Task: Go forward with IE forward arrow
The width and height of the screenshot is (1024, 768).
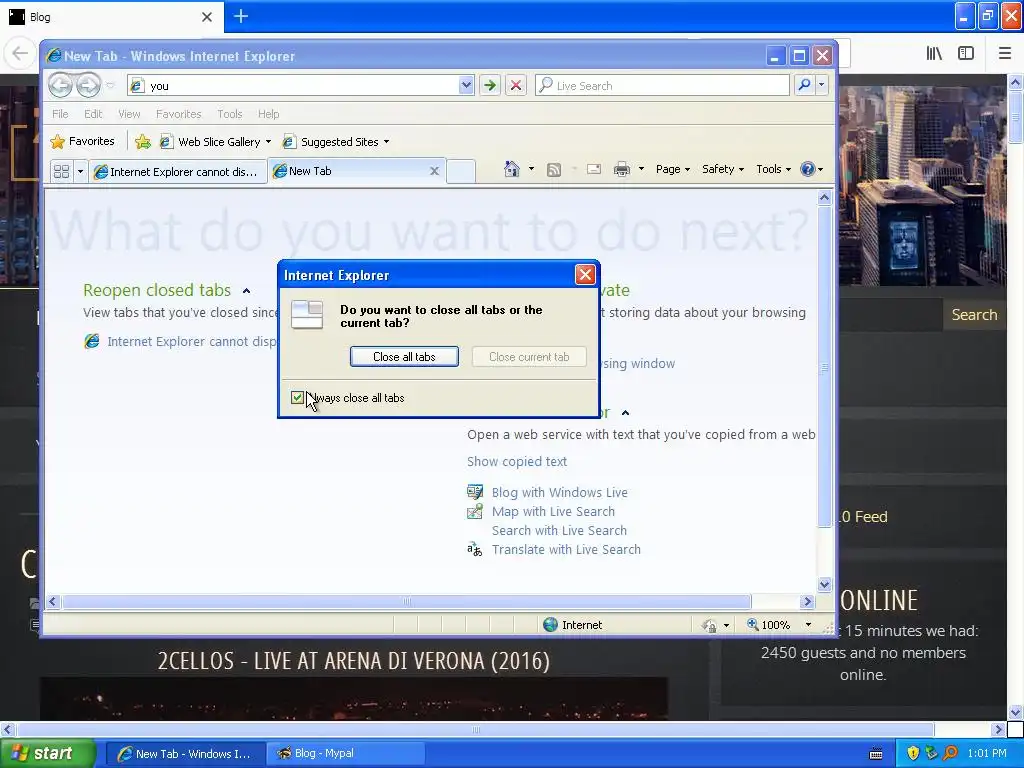Action: click(88, 86)
